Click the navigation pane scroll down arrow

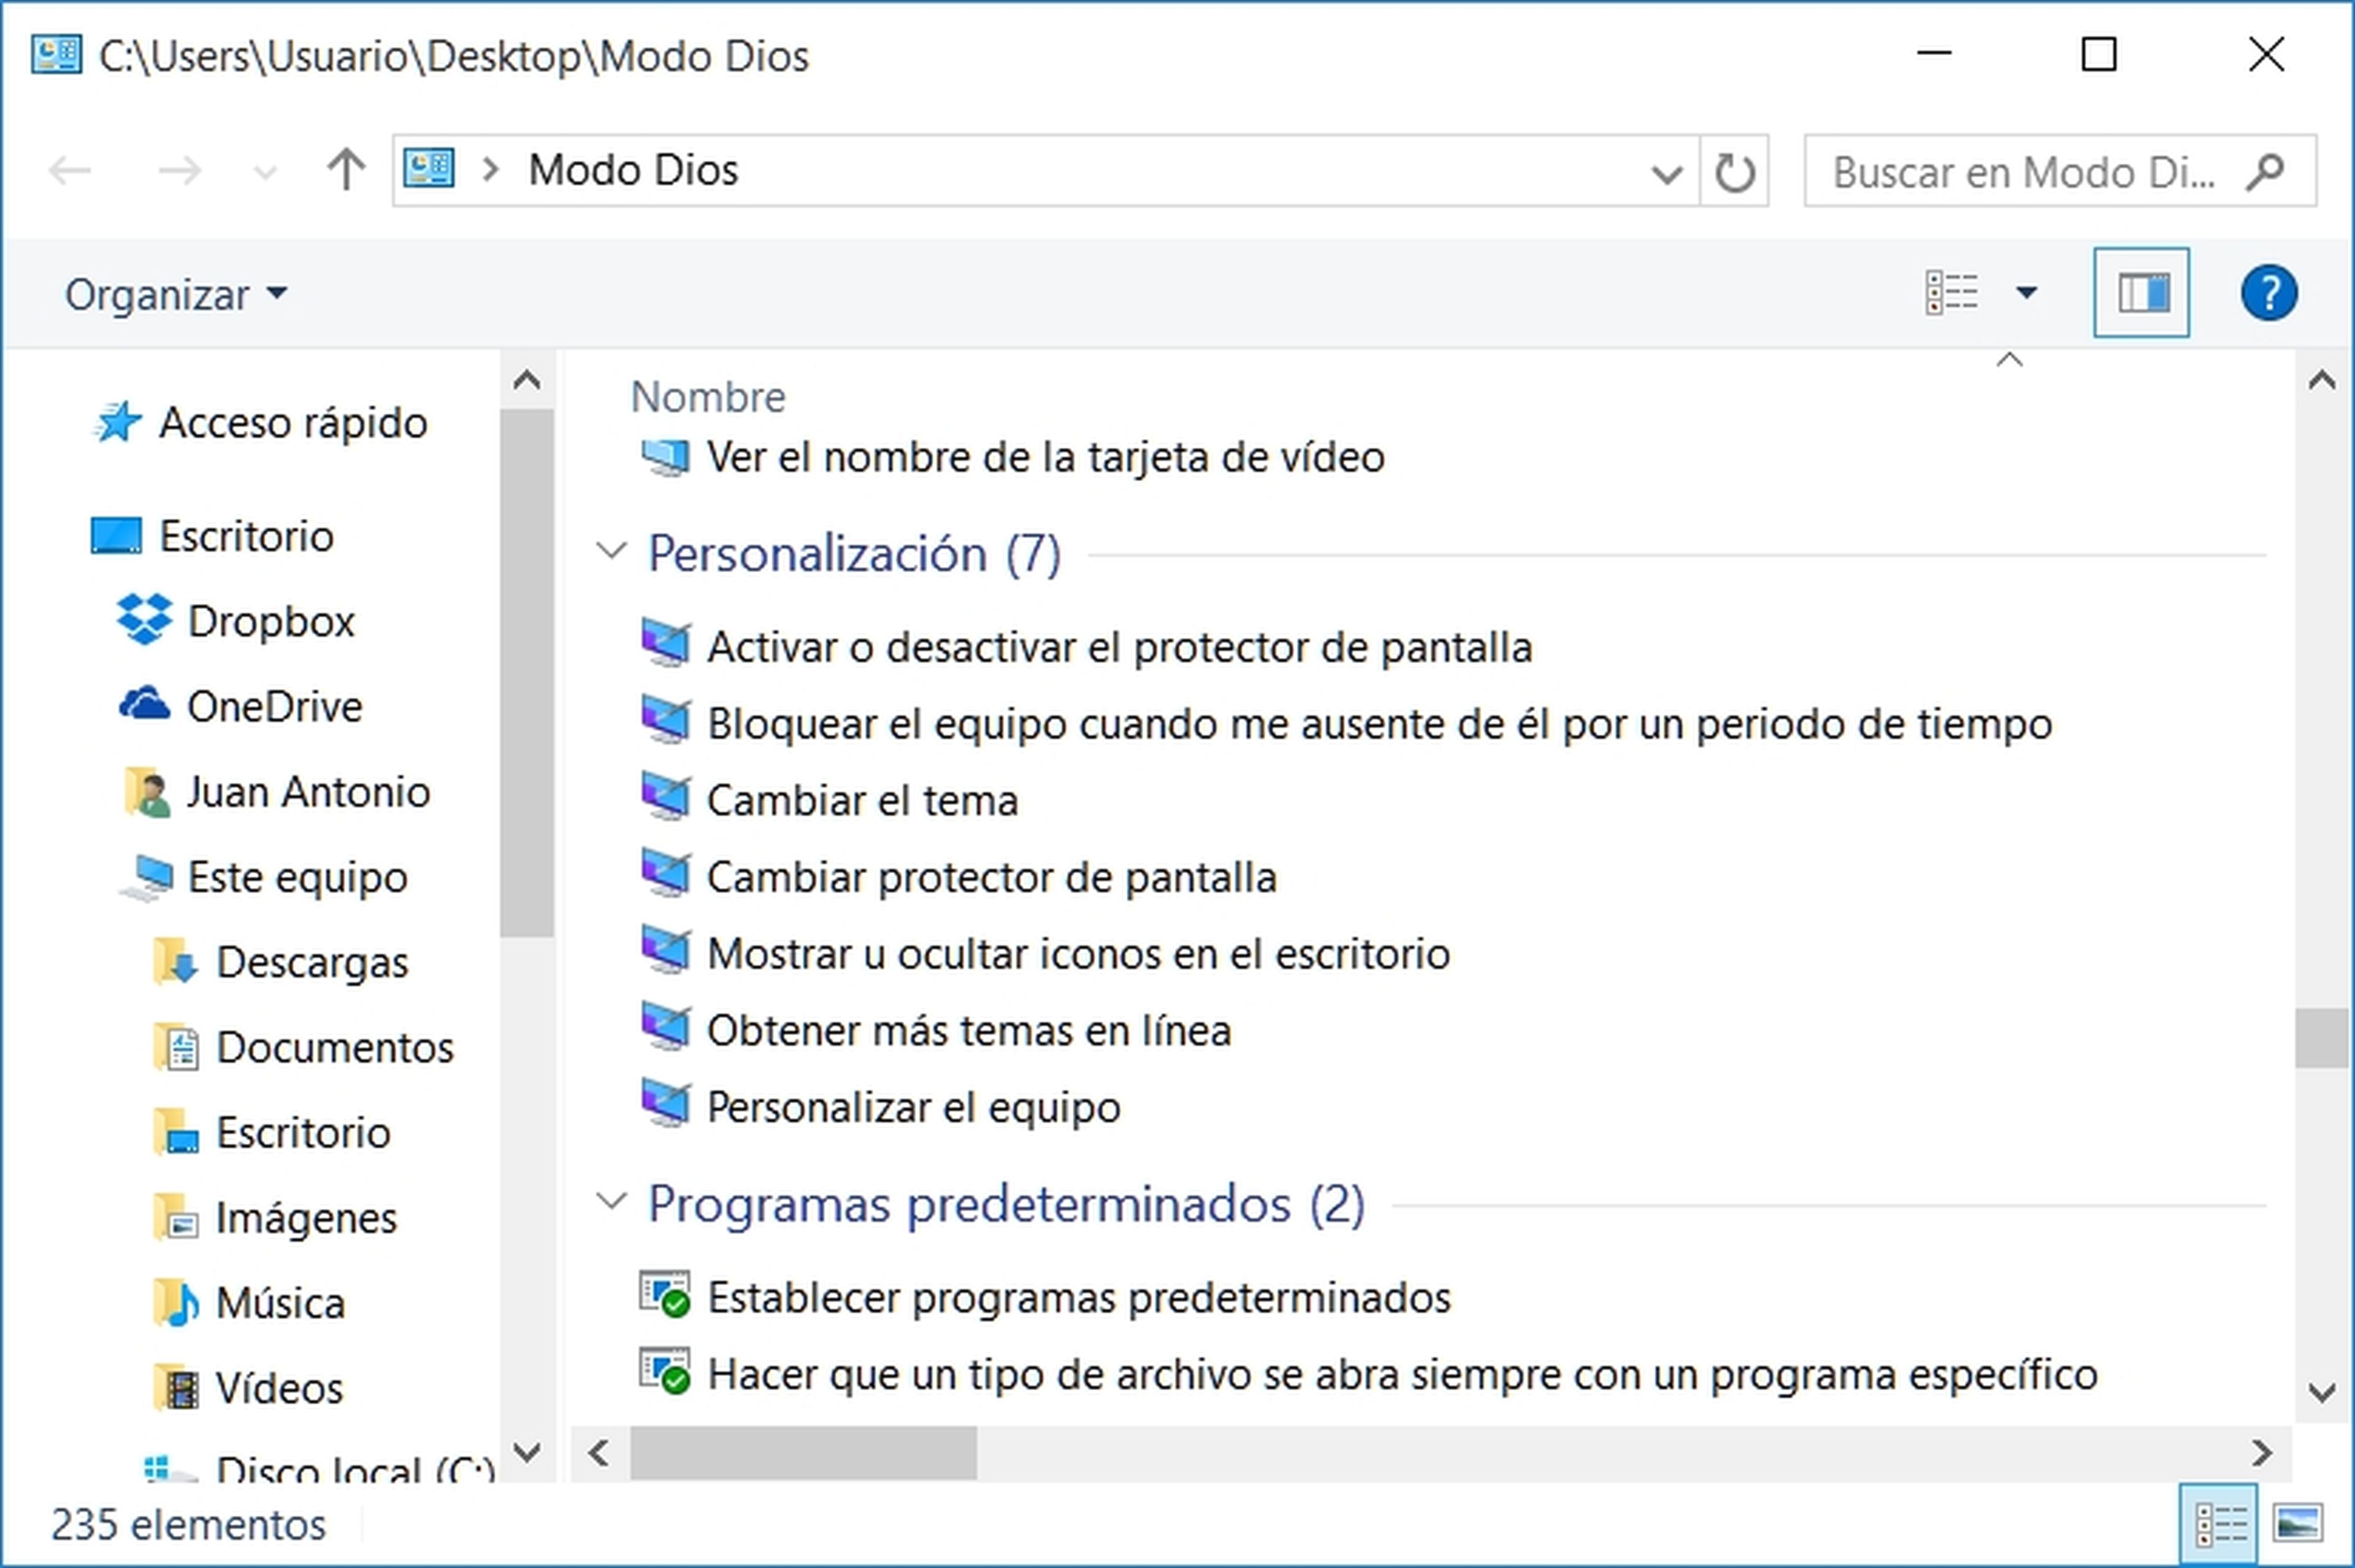coord(526,1452)
